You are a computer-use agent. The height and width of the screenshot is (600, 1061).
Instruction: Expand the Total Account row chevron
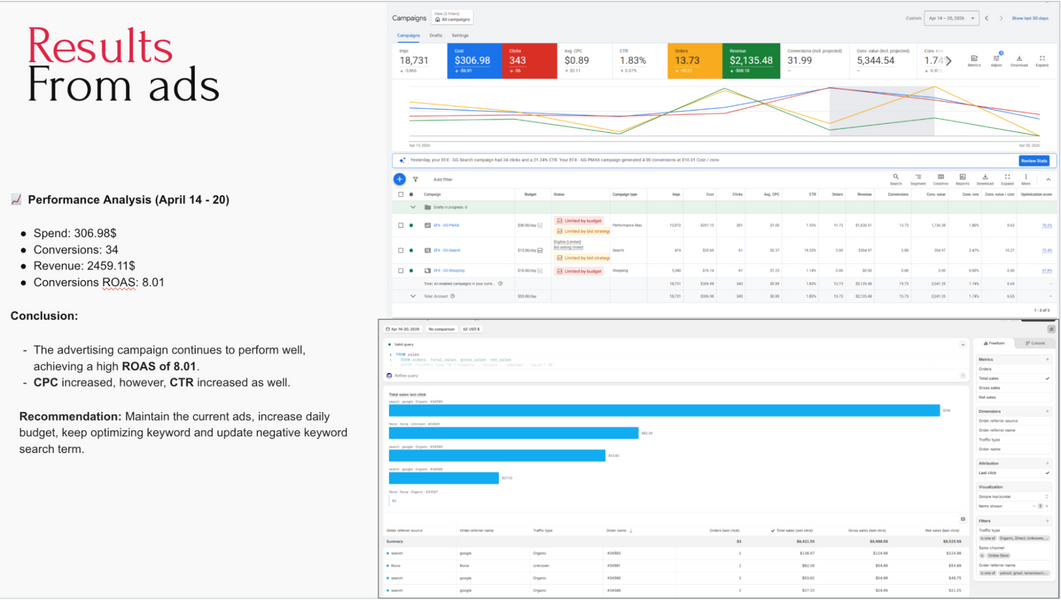[x=413, y=296]
